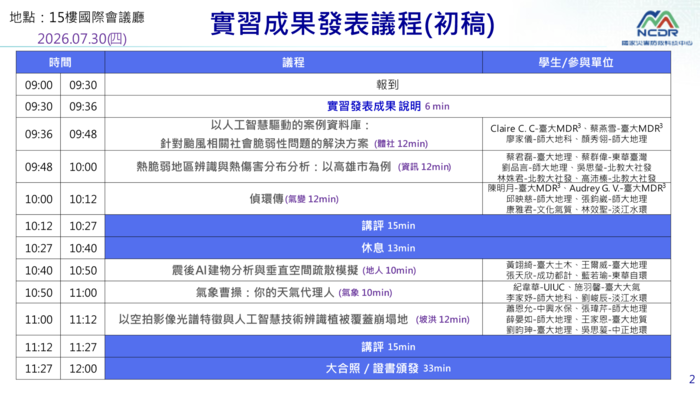Click the (地人 10min) label

[389, 270]
